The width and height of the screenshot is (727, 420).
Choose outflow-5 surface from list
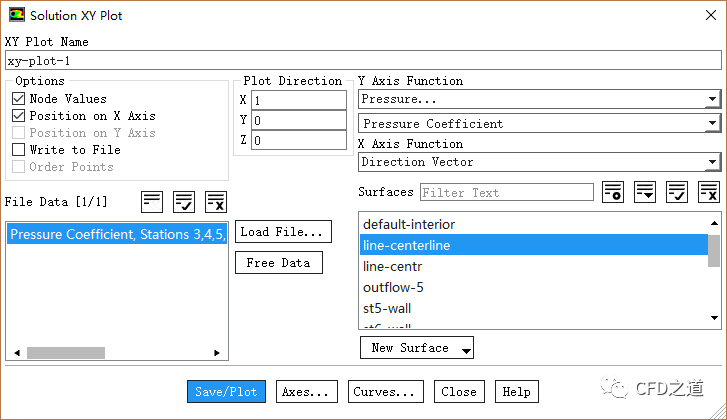(x=393, y=287)
